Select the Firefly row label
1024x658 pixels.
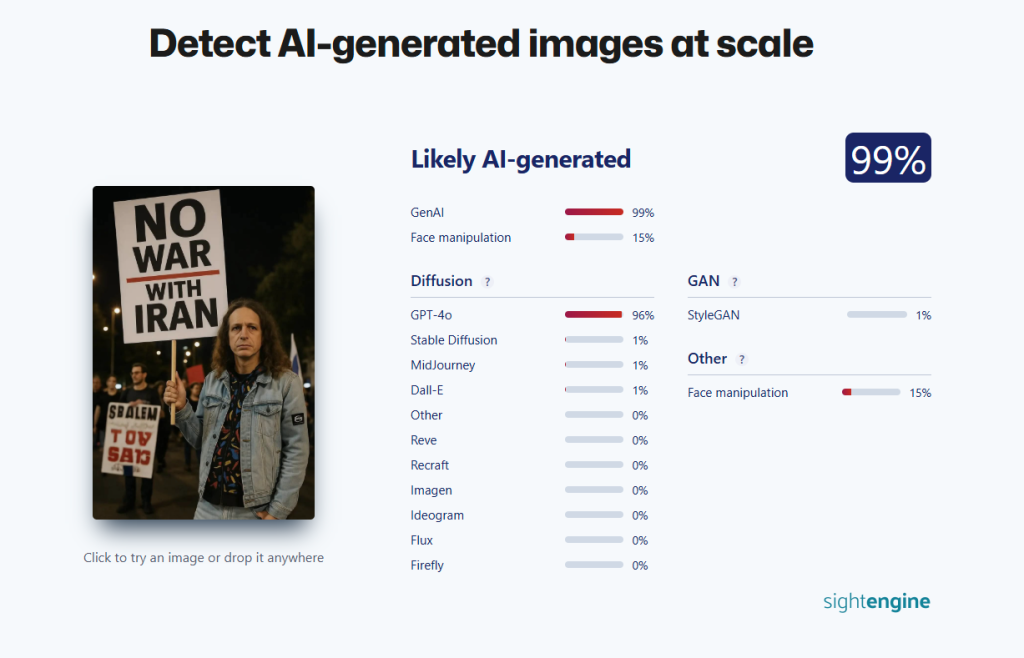(427, 565)
